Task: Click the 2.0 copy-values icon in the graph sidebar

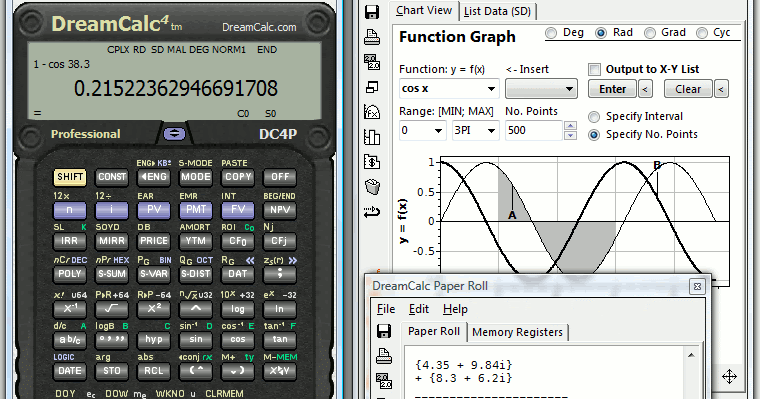Action: click(372, 62)
